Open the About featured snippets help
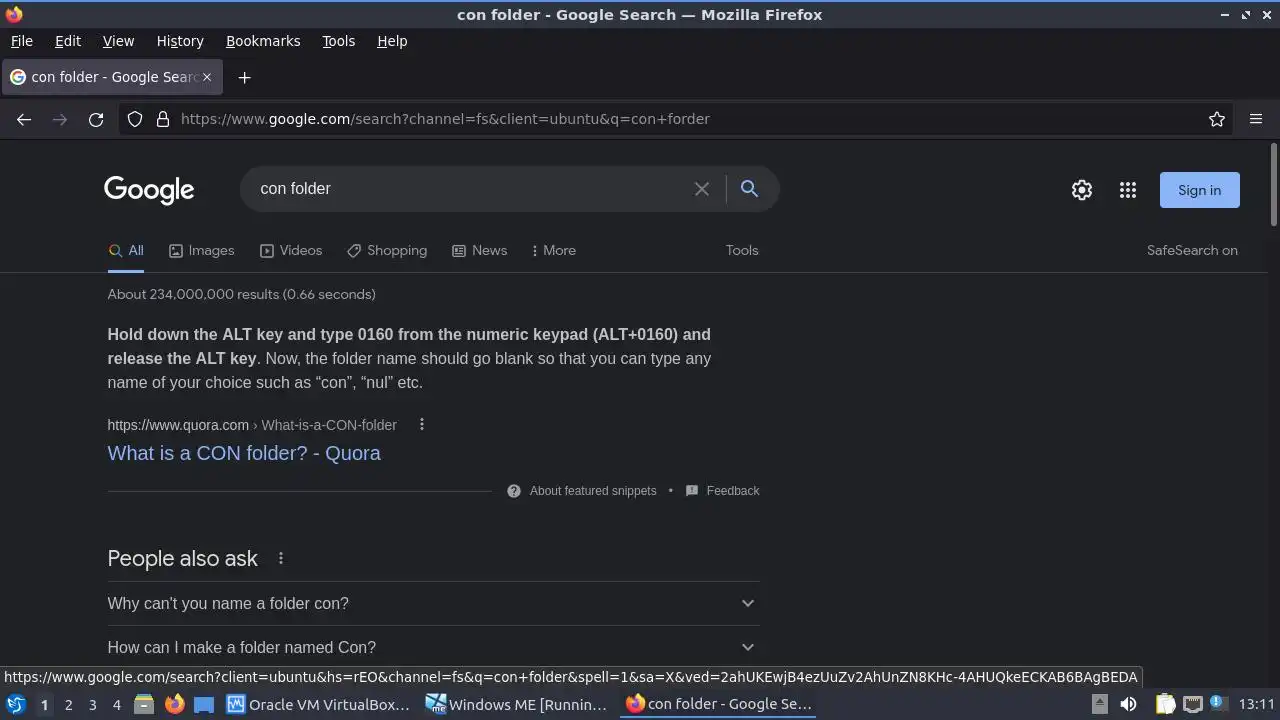1280x720 pixels. (x=582, y=491)
